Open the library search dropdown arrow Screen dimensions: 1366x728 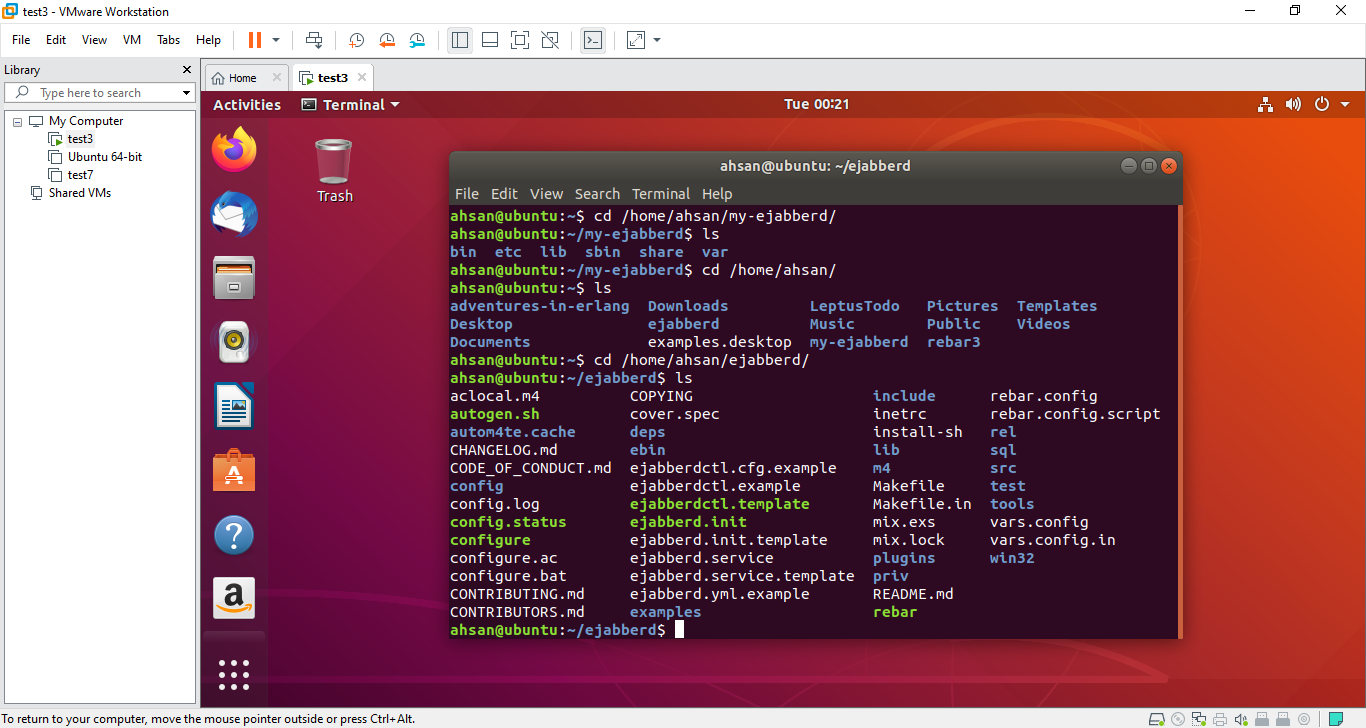[x=186, y=93]
